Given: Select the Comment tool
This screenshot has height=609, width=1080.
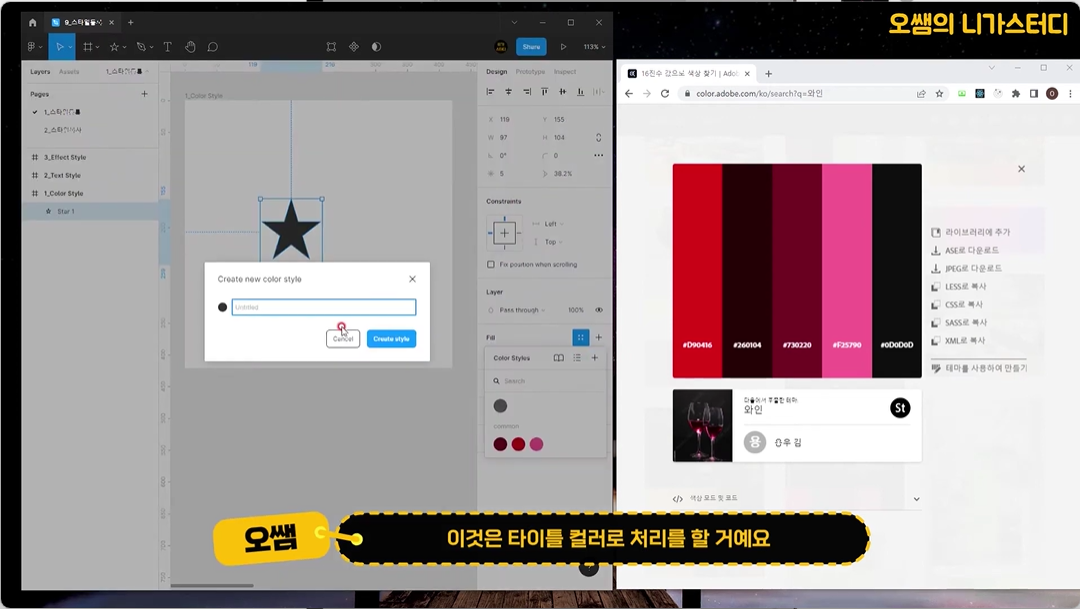Looking at the screenshot, I should [213, 47].
